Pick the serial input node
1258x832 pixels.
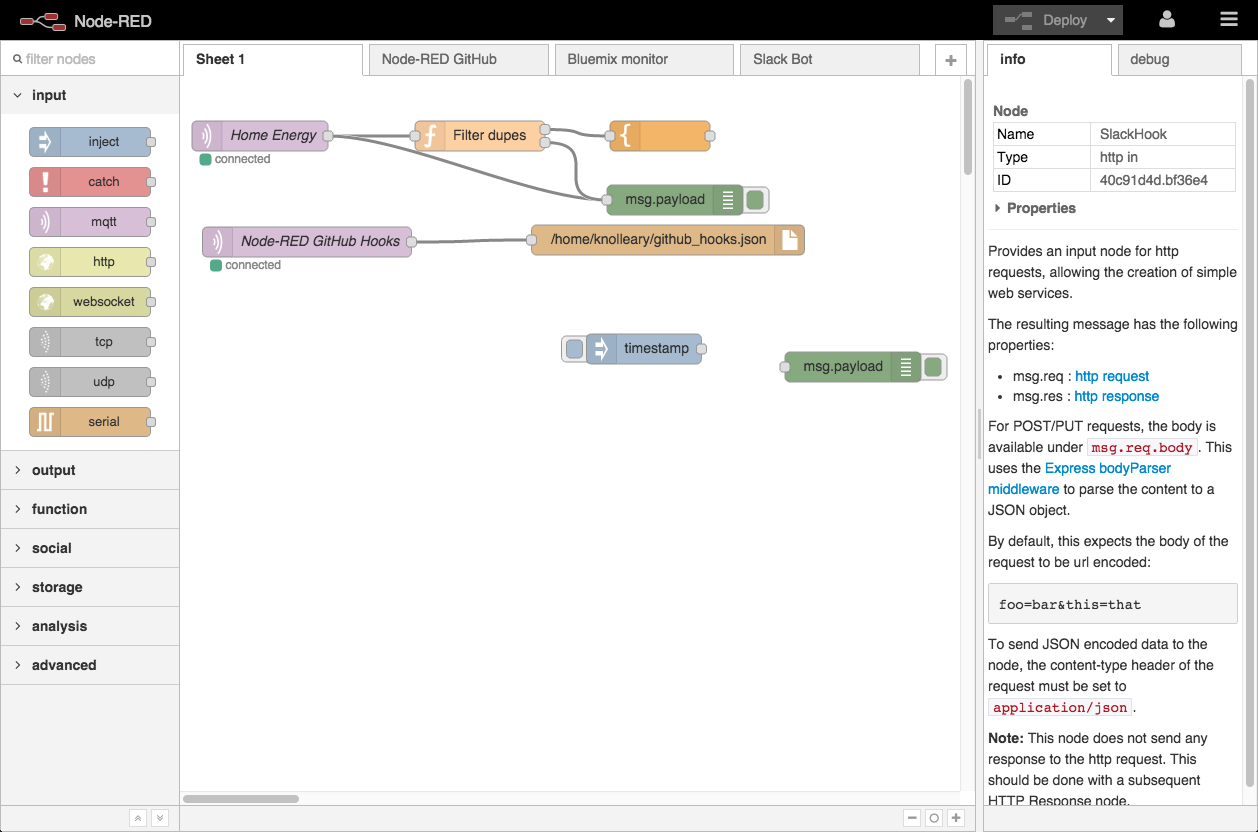[x=91, y=422]
